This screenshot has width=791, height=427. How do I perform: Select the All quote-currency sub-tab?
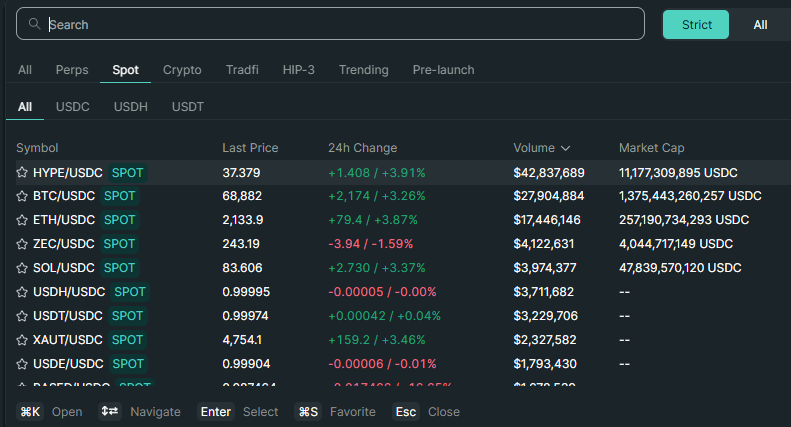pos(25,107)
